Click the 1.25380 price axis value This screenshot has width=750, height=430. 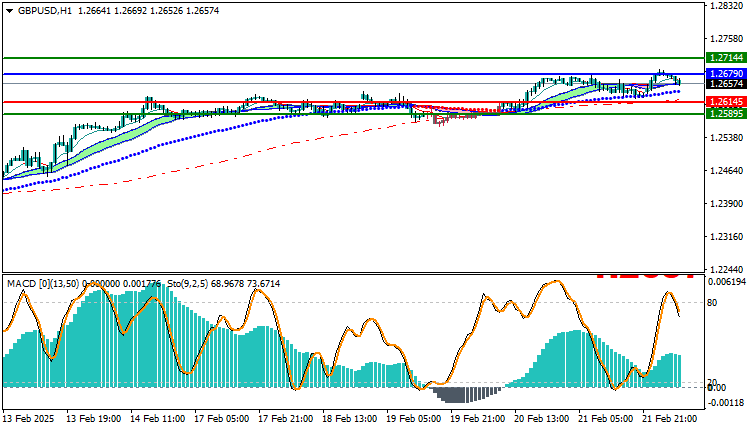[727, 138]
